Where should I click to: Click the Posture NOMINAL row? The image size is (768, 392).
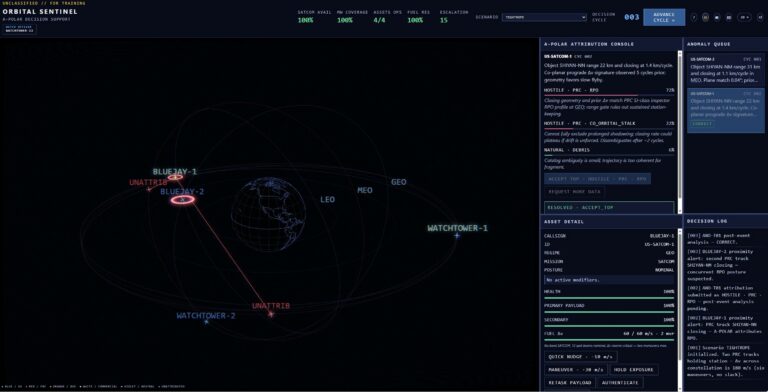(x=609, y=270)
